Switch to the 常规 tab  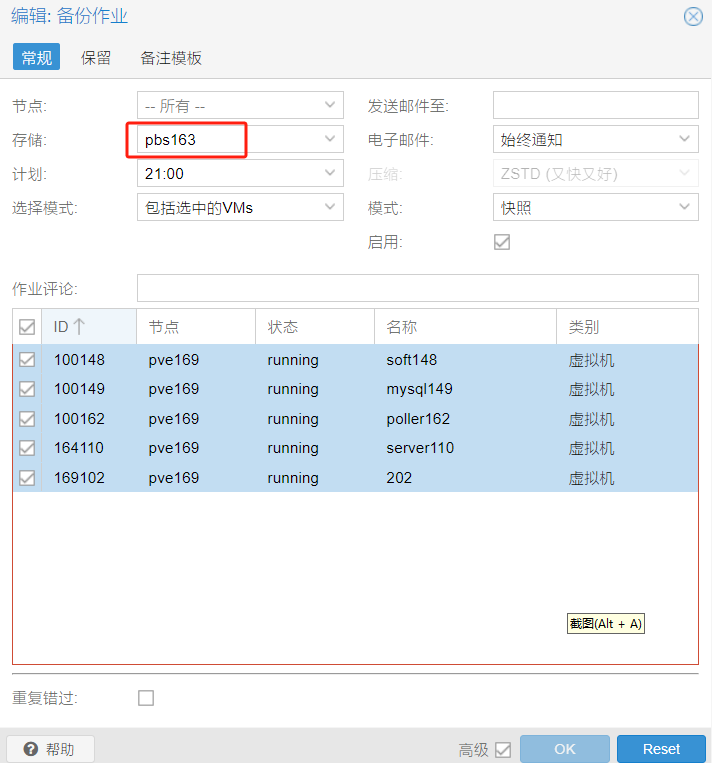tap(37, 57)
